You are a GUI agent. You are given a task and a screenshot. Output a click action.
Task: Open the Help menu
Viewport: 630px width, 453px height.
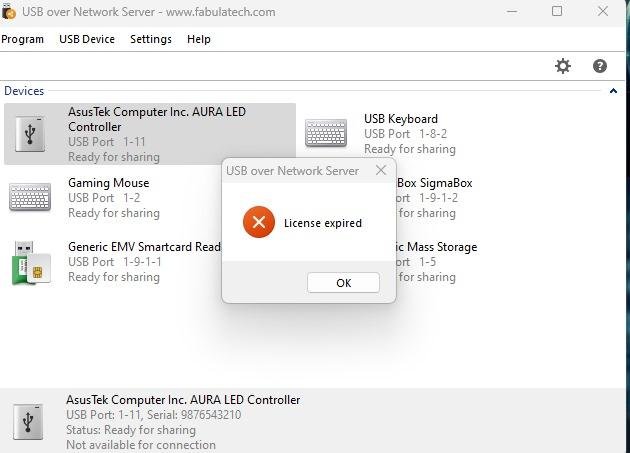coord(199,39)
